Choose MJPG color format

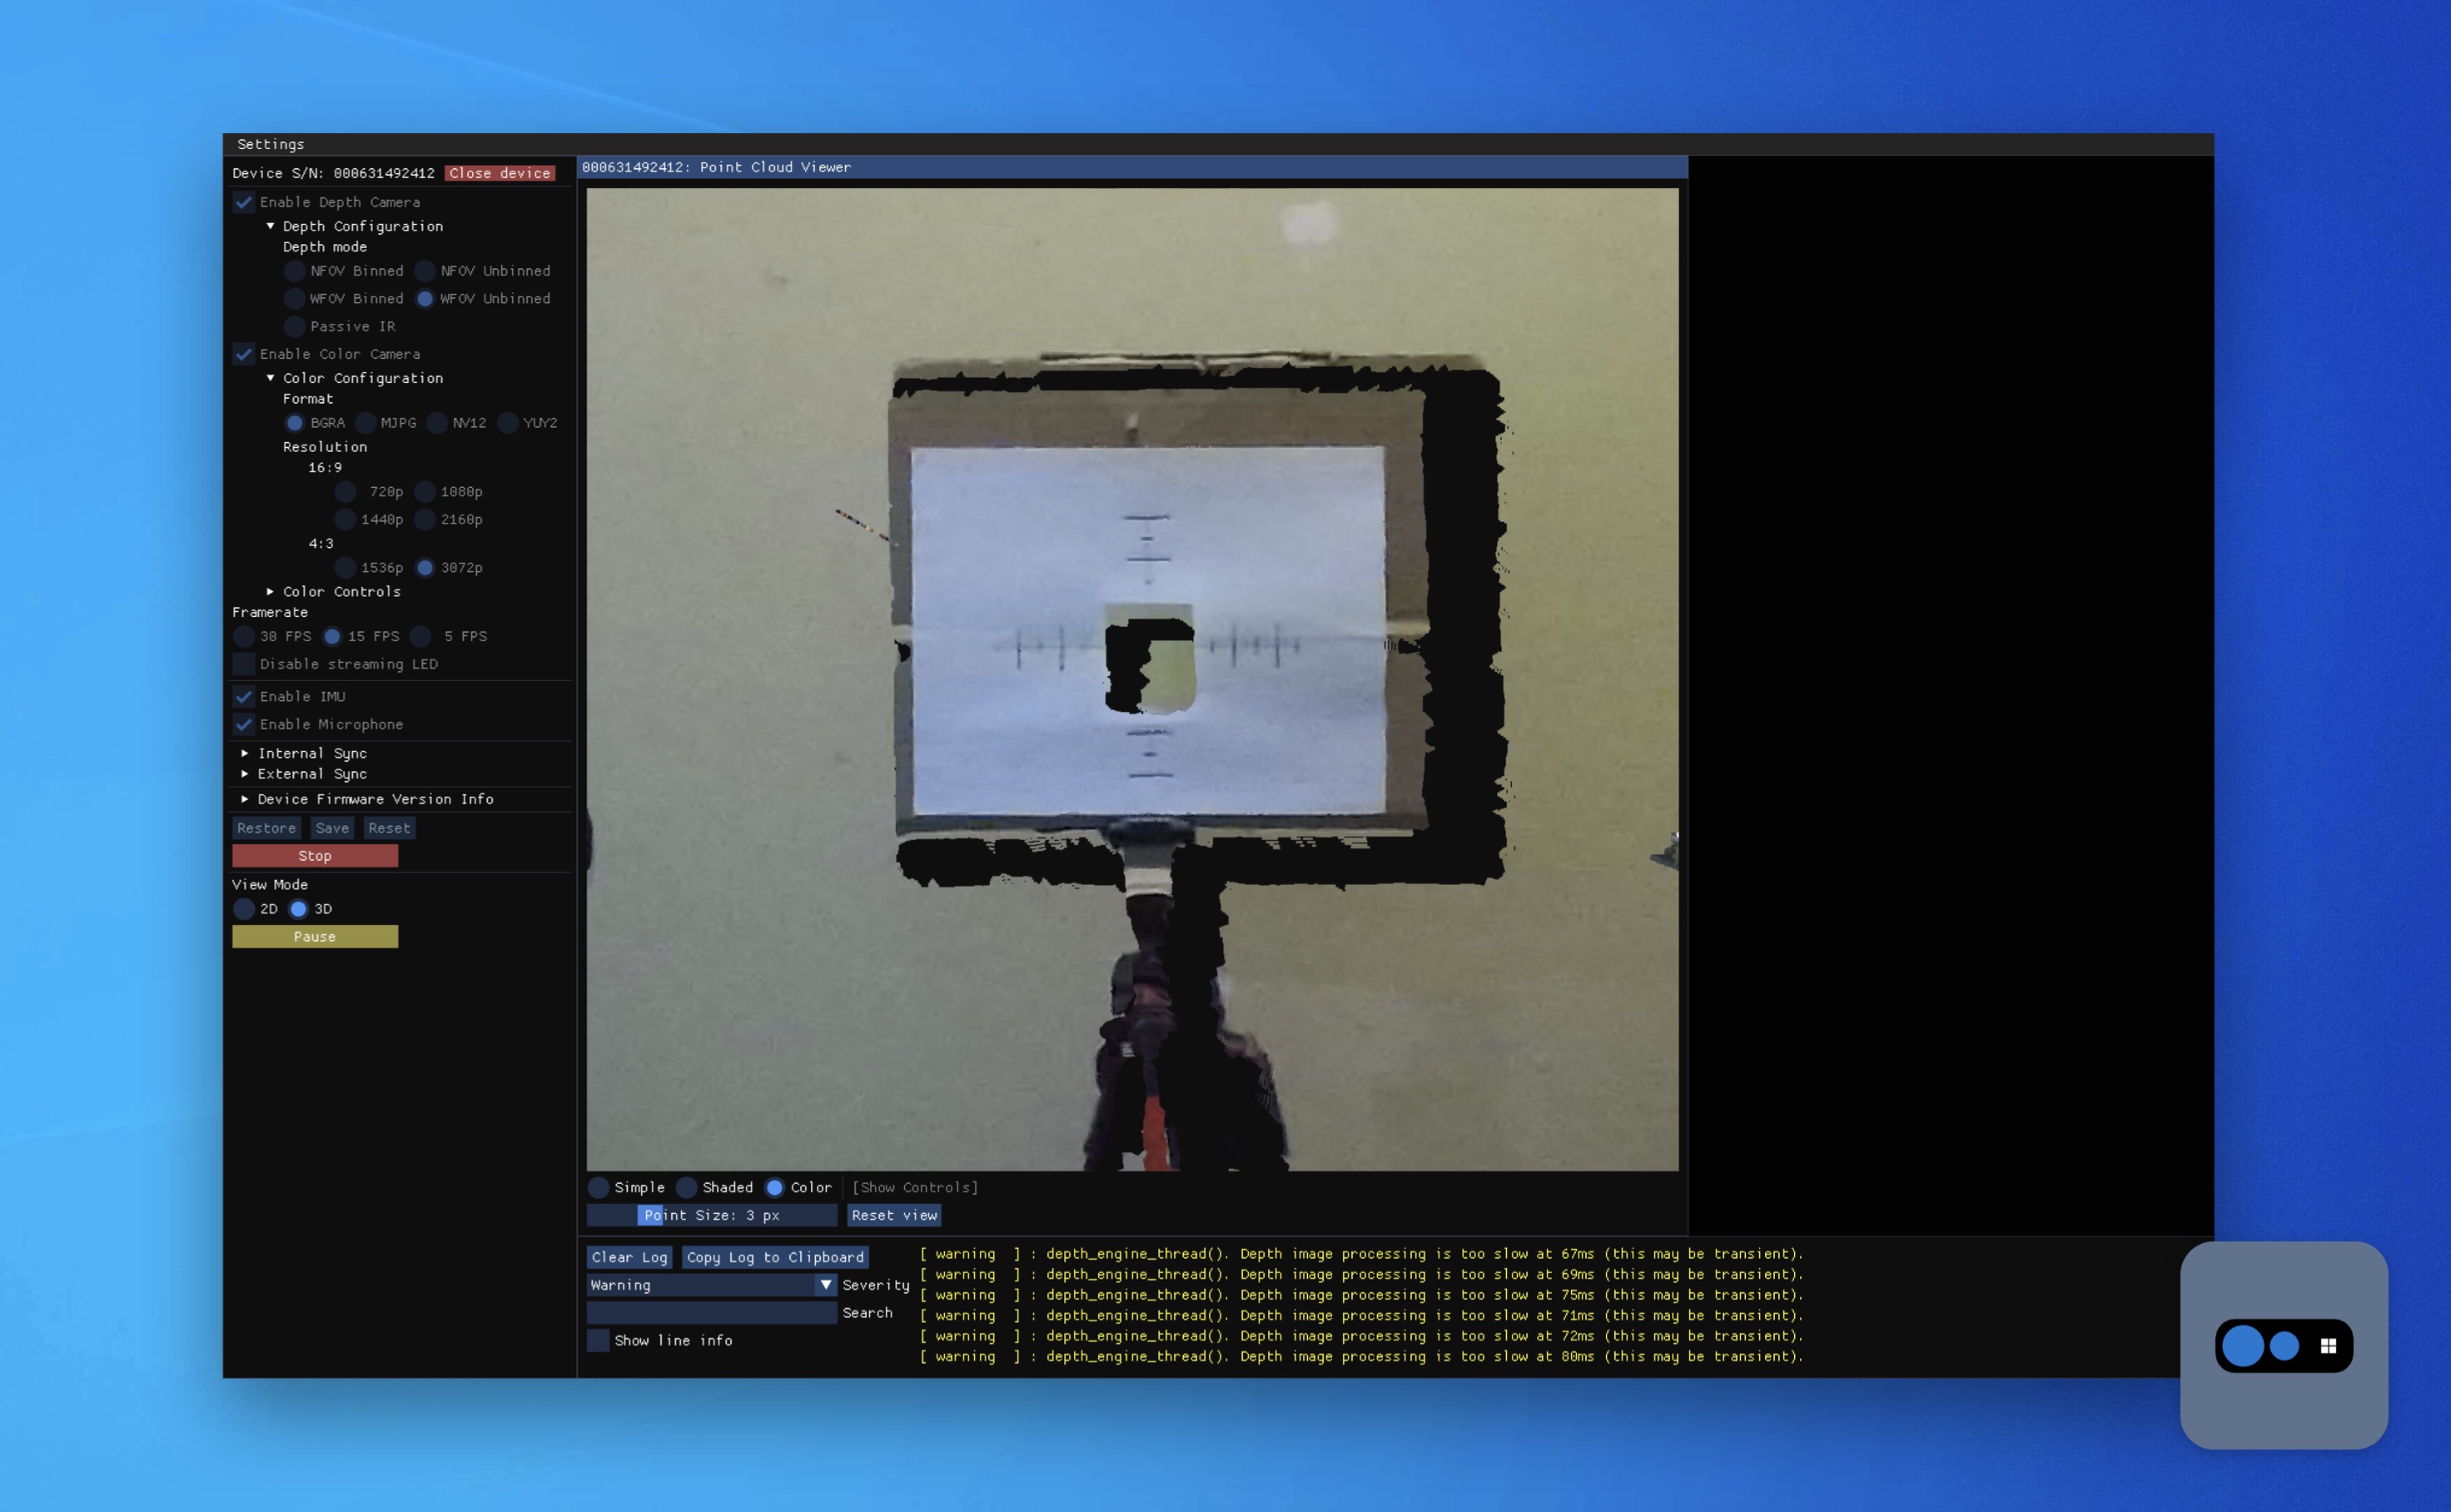[368, 423]
